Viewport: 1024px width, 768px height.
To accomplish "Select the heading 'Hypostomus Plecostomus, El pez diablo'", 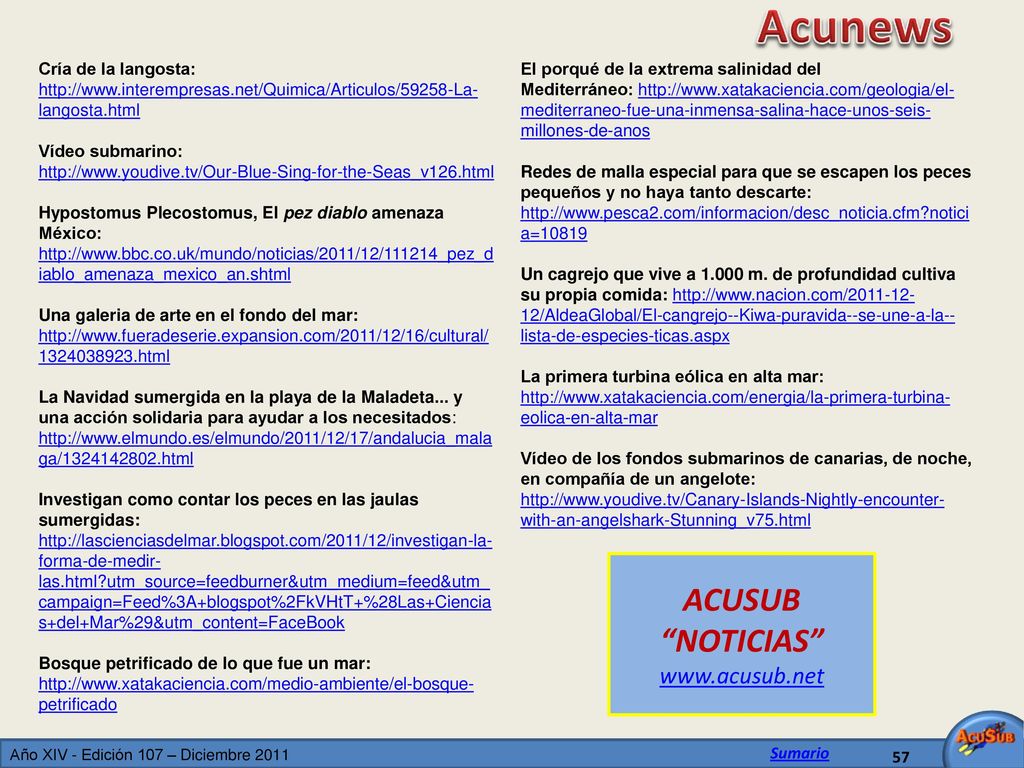I will (x=202, y=213).
